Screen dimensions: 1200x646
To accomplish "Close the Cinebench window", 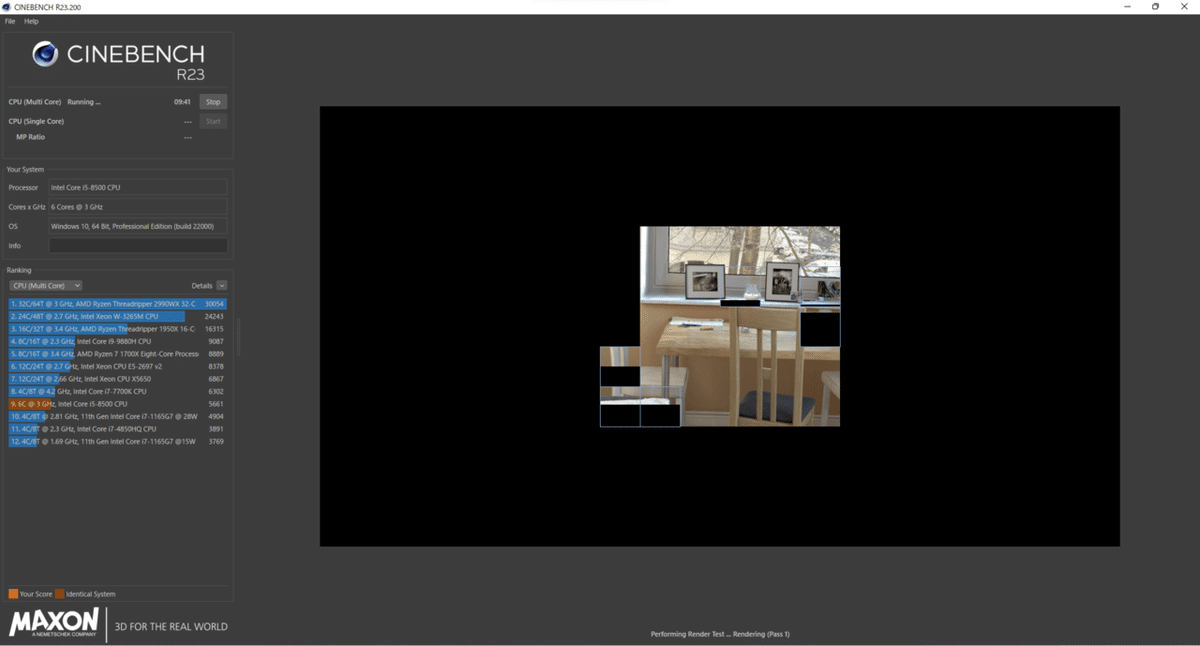I will pos(1183,7).
